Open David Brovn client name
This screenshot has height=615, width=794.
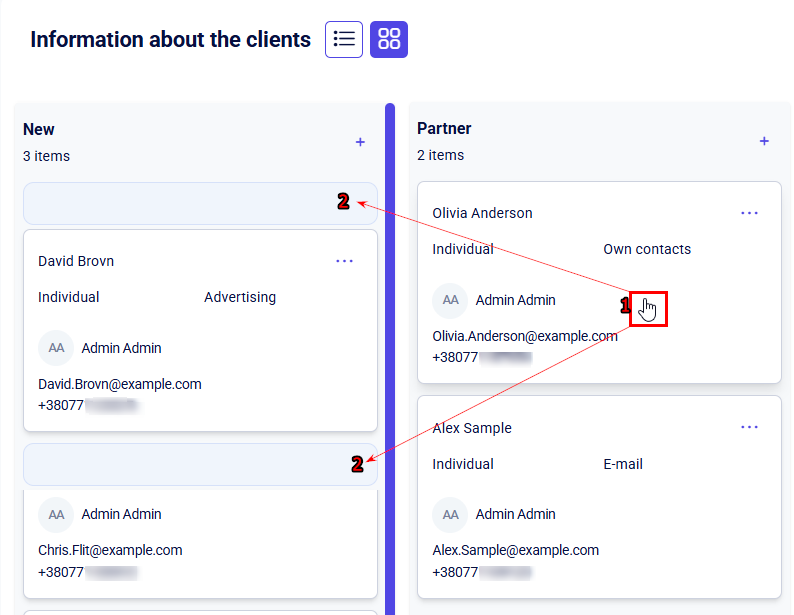click(x=76, y=261)
